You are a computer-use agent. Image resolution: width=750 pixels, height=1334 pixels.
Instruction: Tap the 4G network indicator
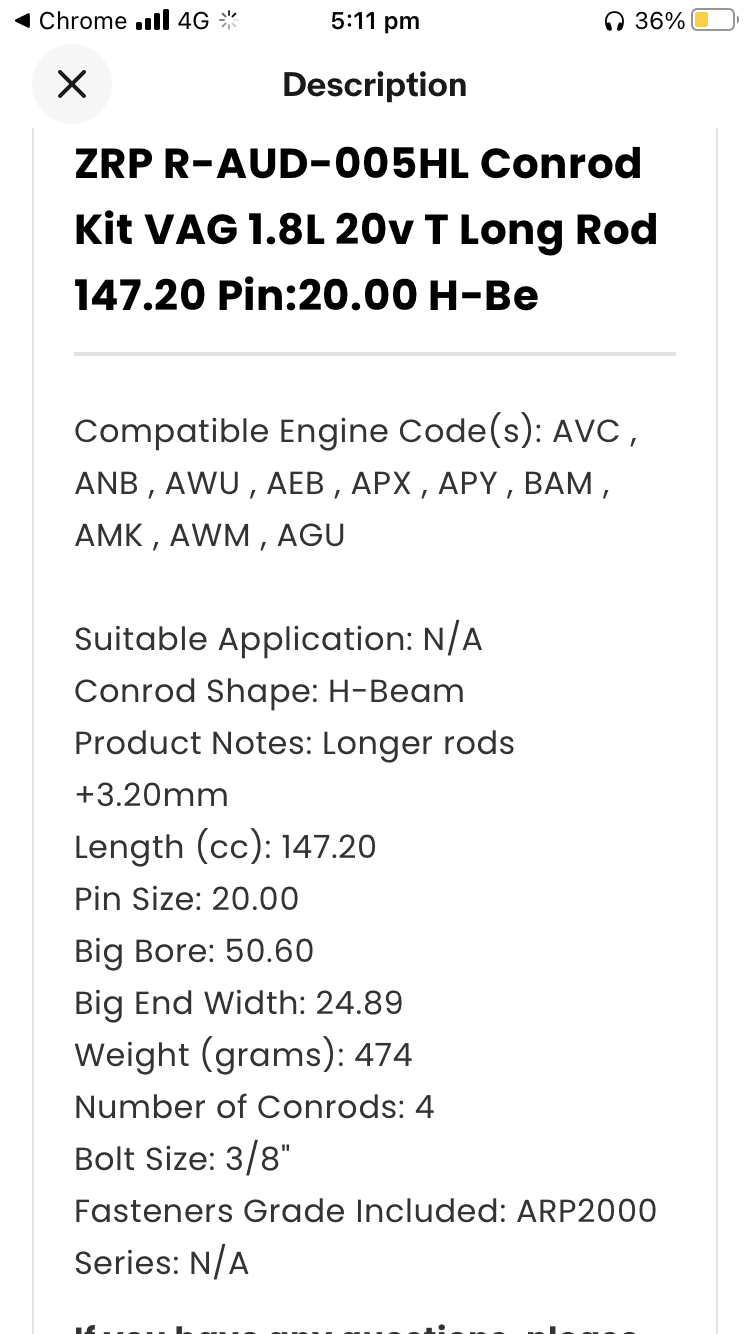click(193, 21)
